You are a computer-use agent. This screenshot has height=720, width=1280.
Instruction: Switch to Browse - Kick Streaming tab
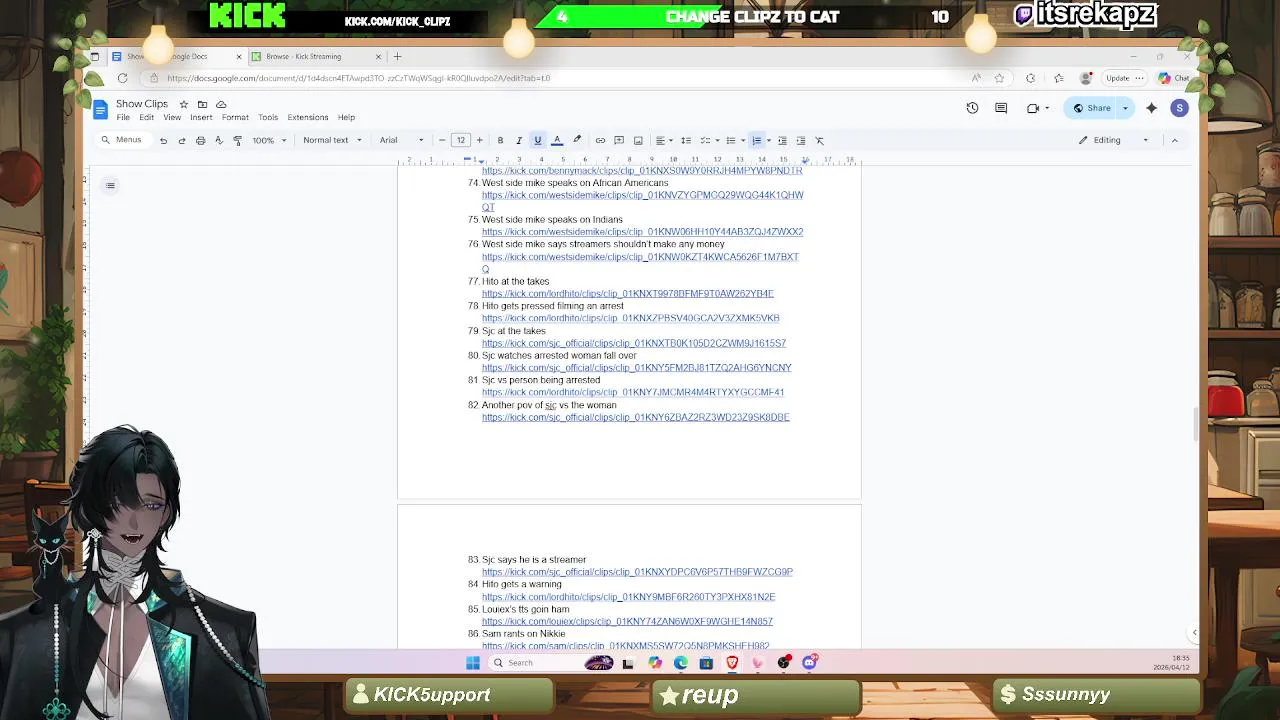pyautogui.click(x=316, y=56)
